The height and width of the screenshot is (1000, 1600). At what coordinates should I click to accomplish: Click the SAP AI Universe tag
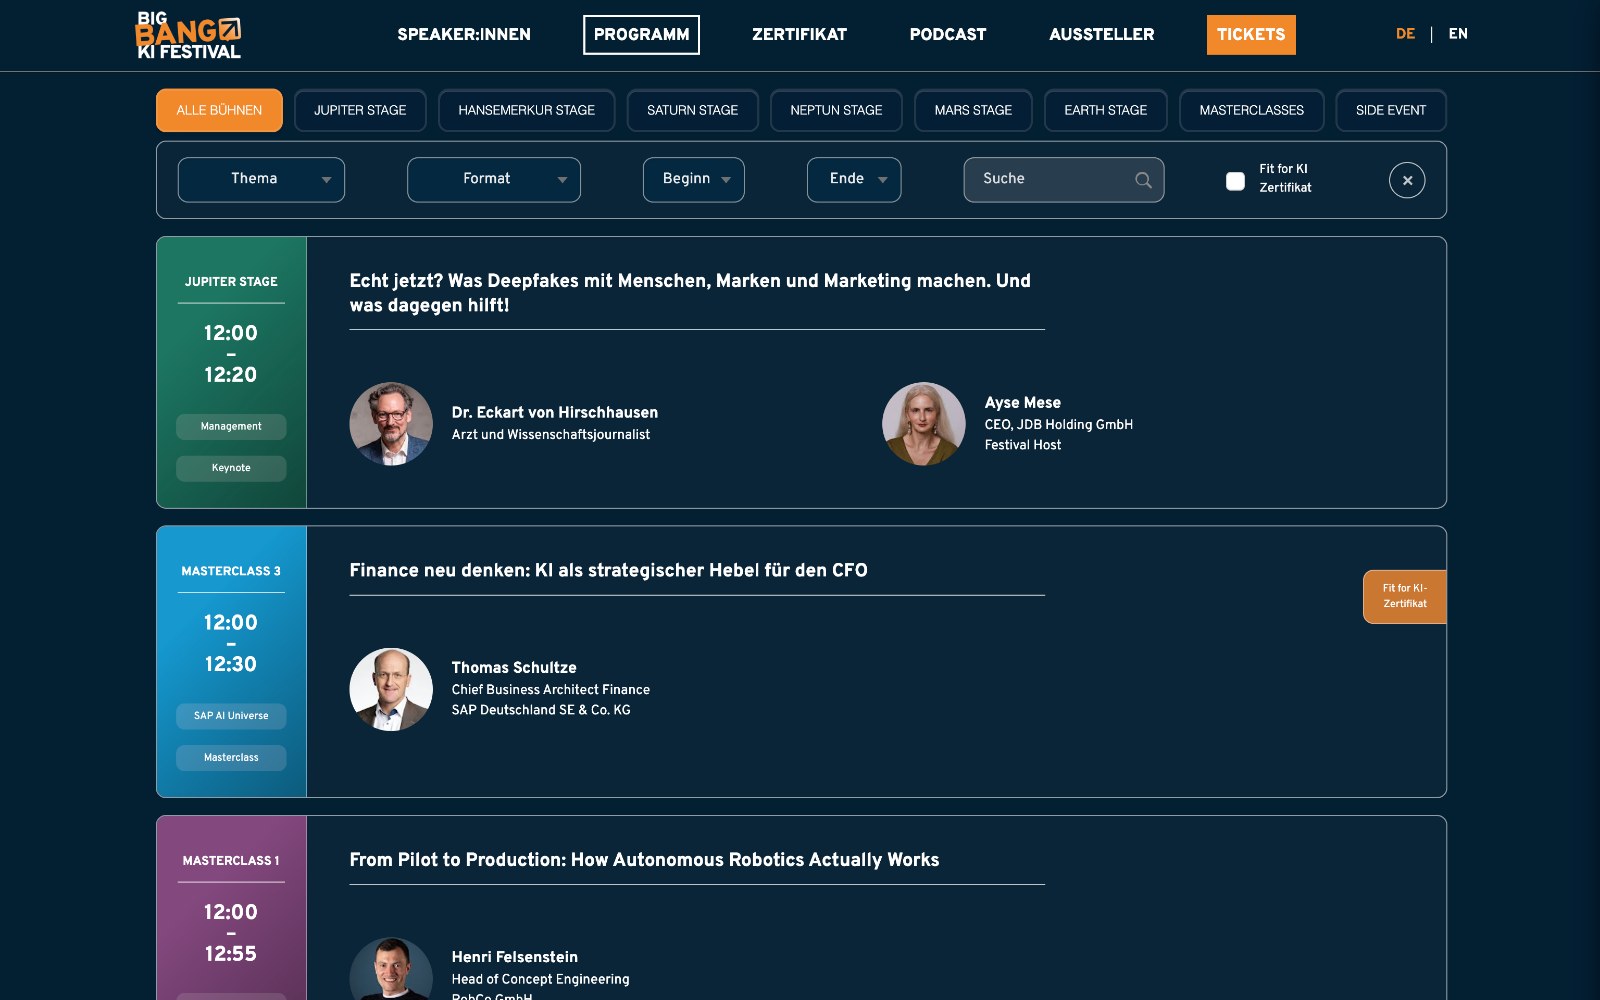tap(231, 716)
